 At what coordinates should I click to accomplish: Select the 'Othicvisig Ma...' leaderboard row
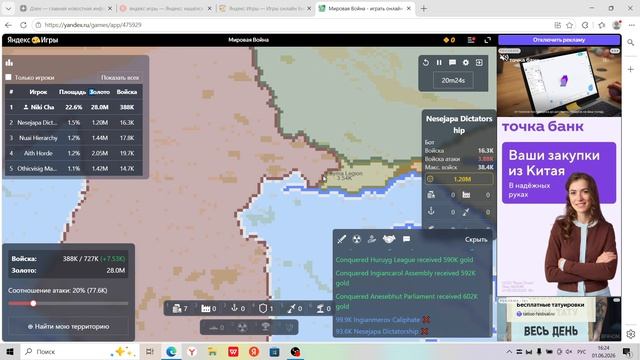coord(74,168)
